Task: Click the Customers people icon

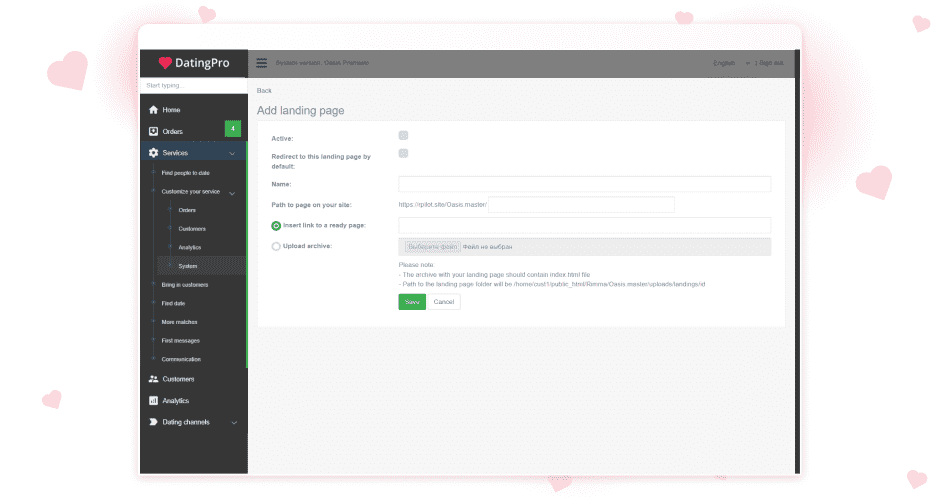Action: click(x=153, y=379)
